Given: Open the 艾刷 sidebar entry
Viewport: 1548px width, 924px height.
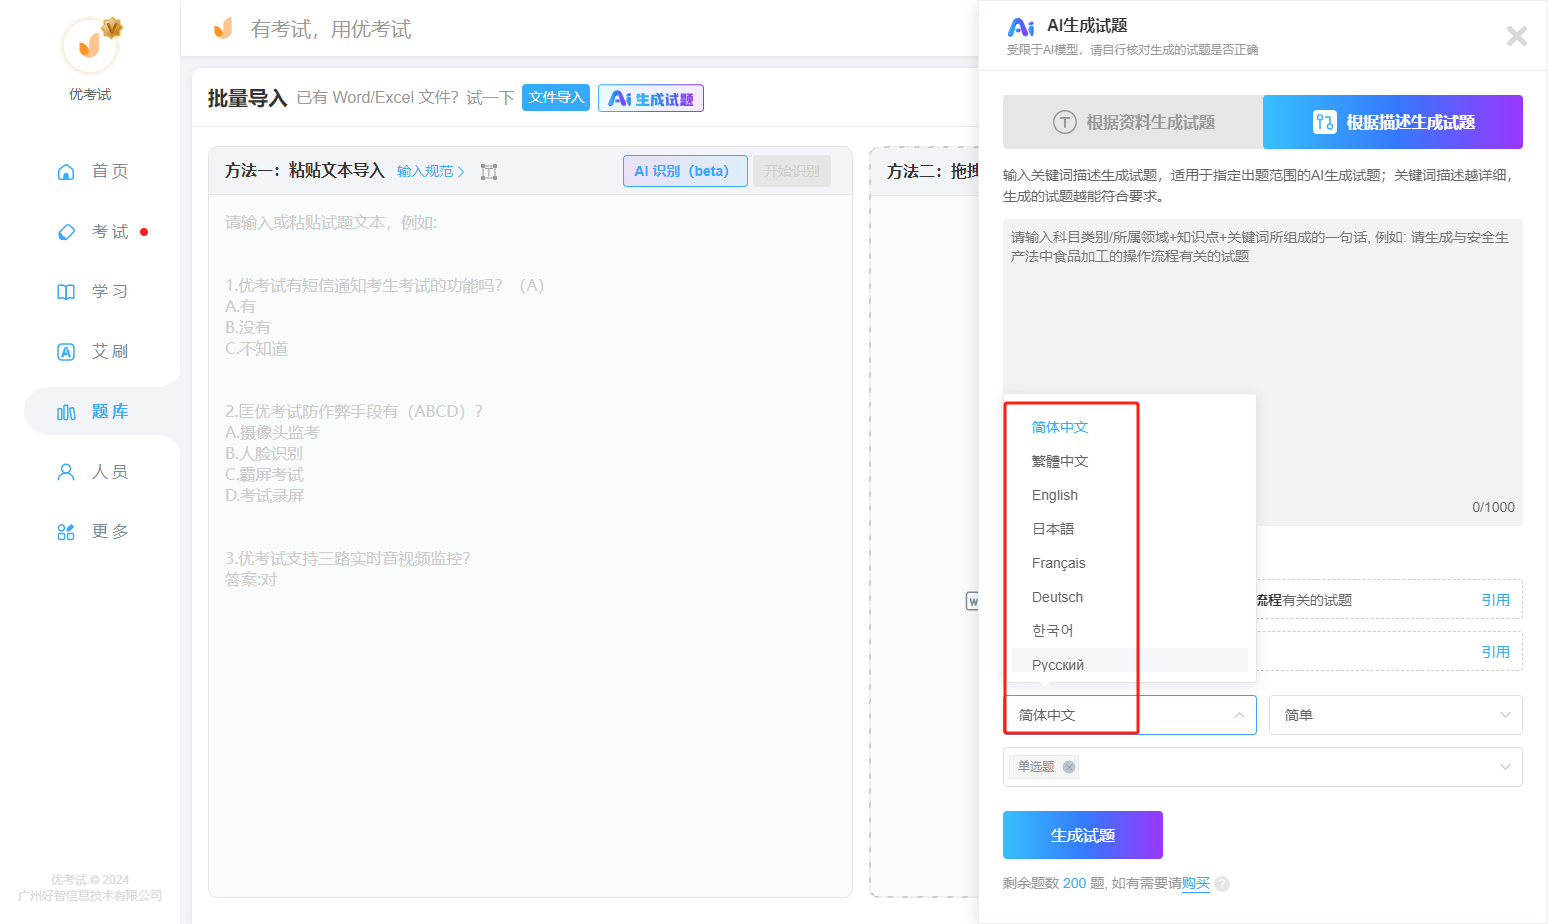Looking at the screenshot, I should (x=102, y=352).
